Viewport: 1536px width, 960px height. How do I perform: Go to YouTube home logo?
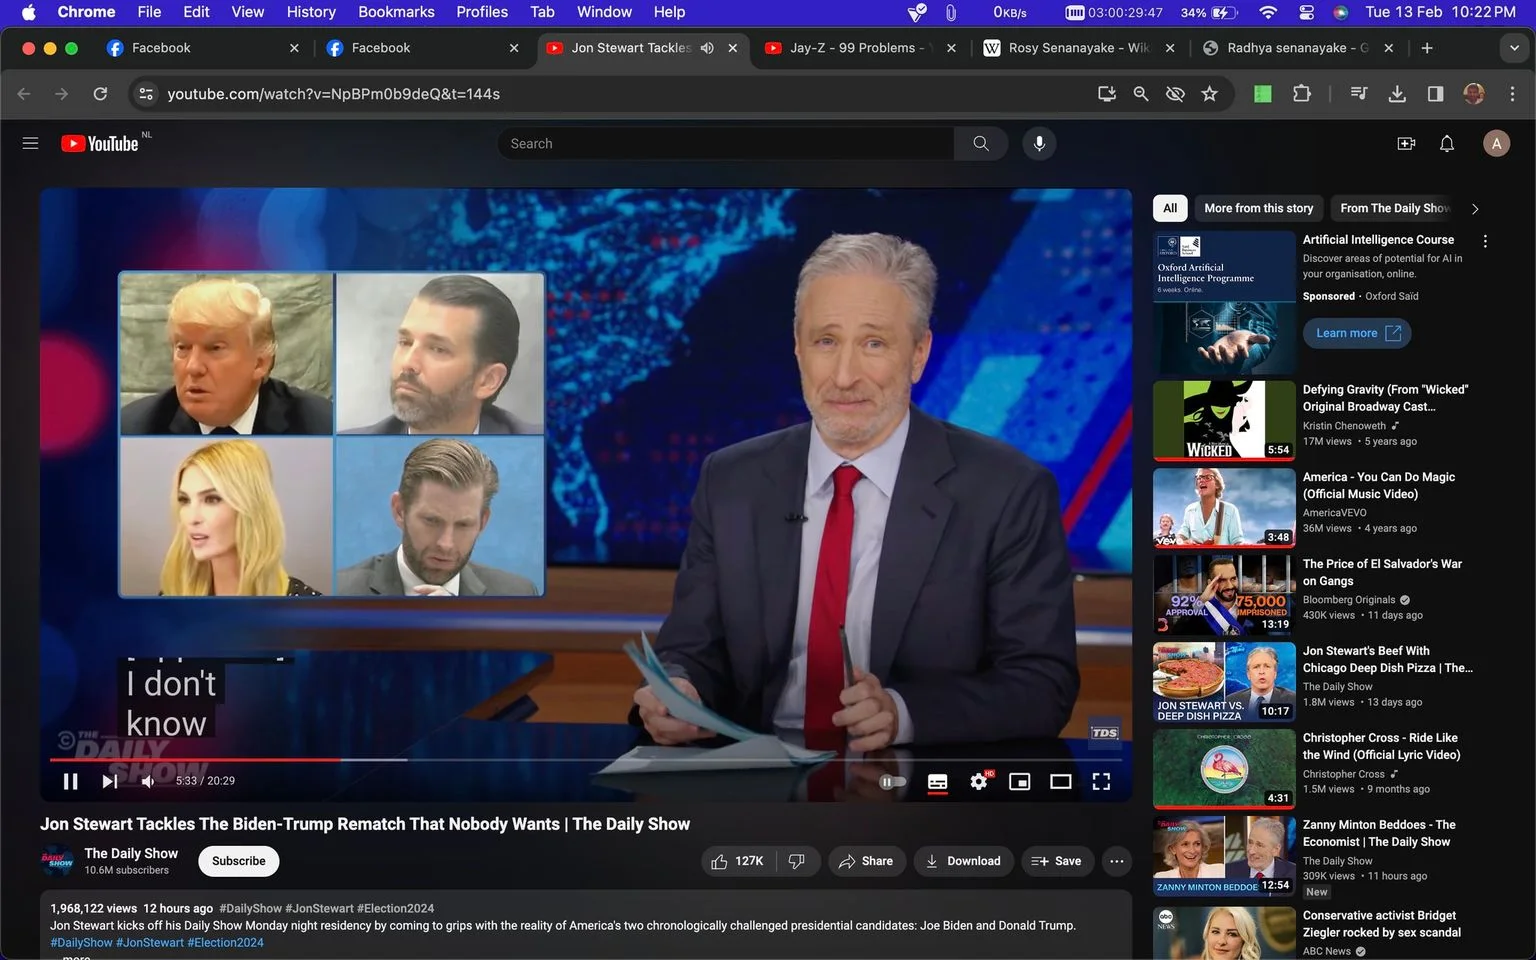[100, 143]
